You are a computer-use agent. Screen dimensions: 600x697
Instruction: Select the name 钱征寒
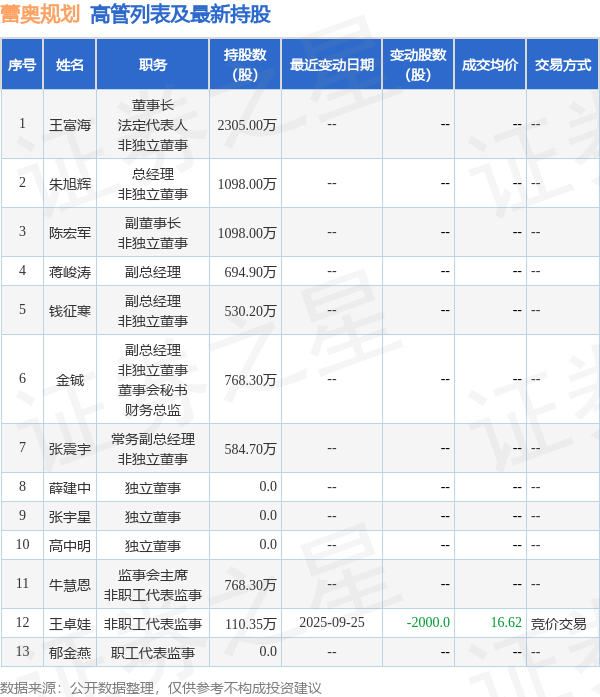(70, 311)
